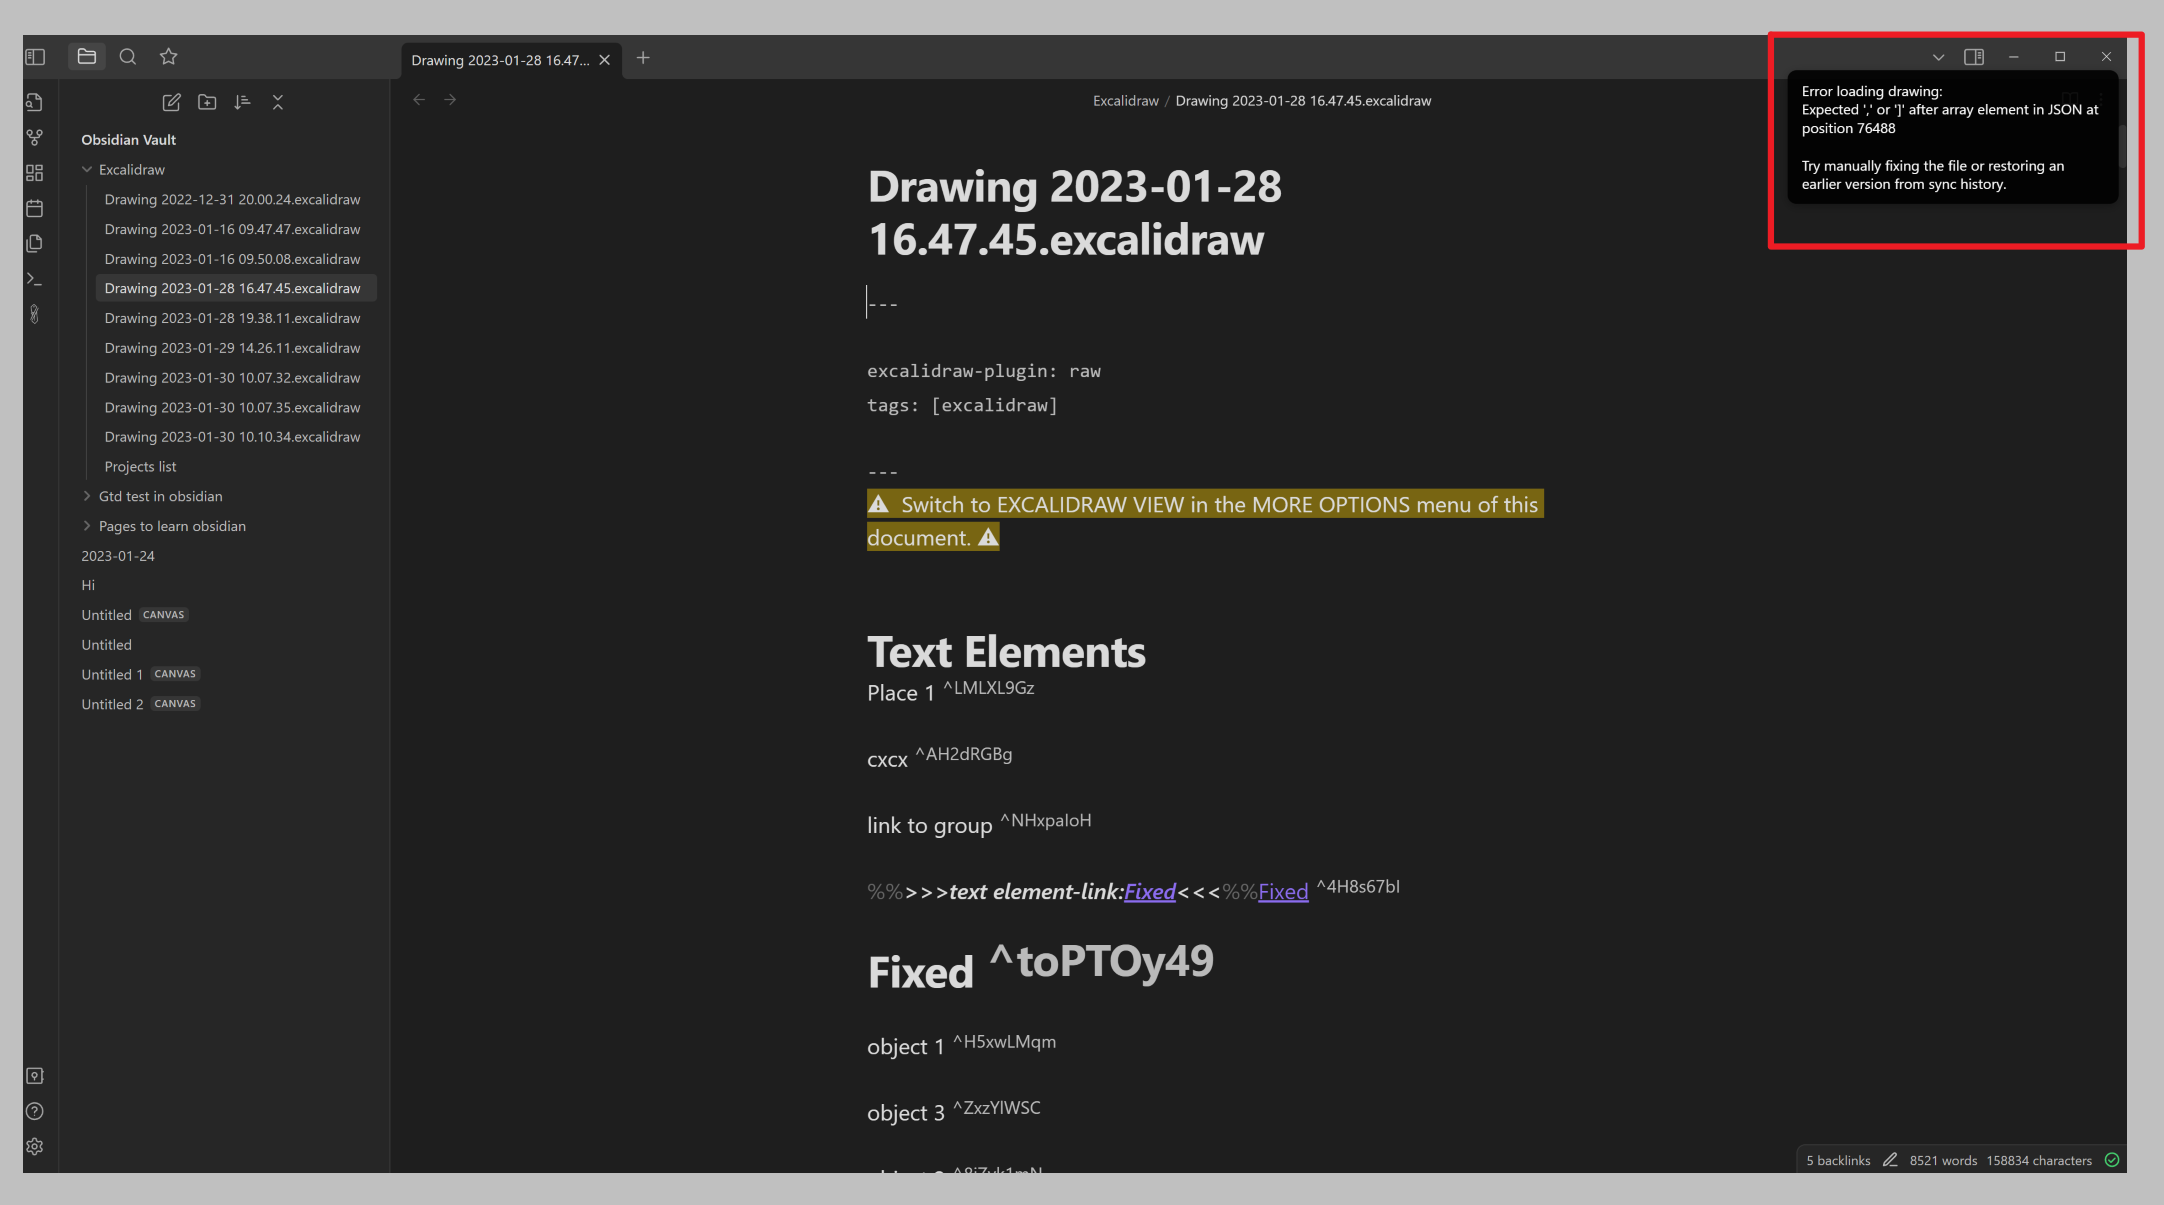Expand the 'Gtd test in obsidian' folder
Viewport: 2164px width, 1205px height.
tap(86, 496)
